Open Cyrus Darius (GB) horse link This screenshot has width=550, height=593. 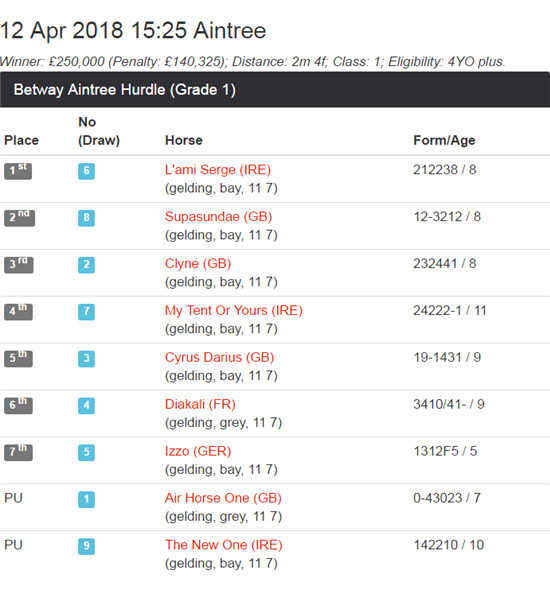click(x=219, y=357)
